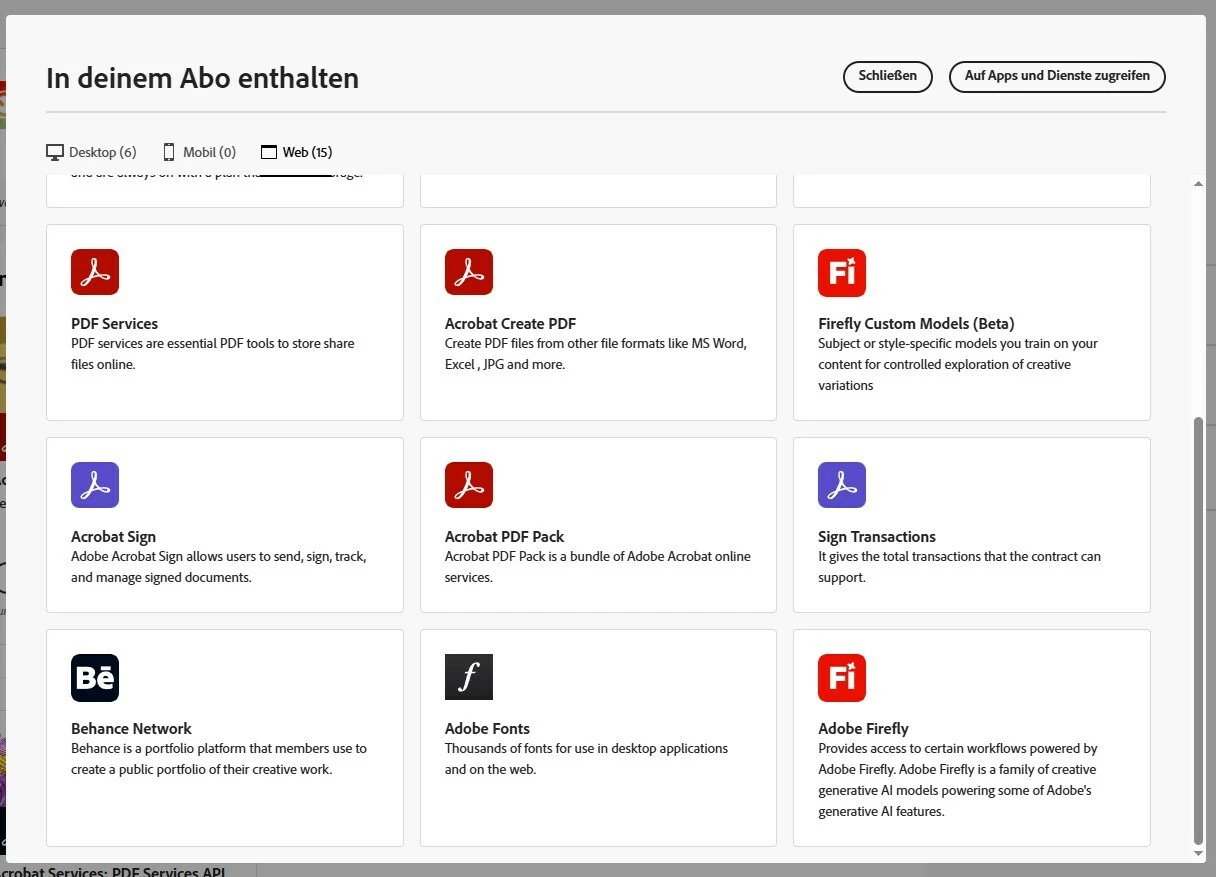Click the phone icon beside Mobil (0)
The width and height of the screenshot is (1216, 877).
coord(169,152)
